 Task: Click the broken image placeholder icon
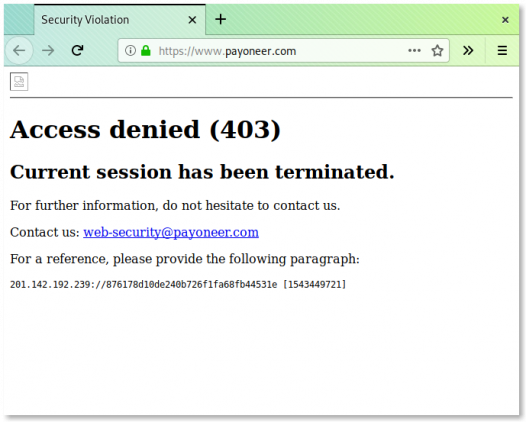pos(19,82)
